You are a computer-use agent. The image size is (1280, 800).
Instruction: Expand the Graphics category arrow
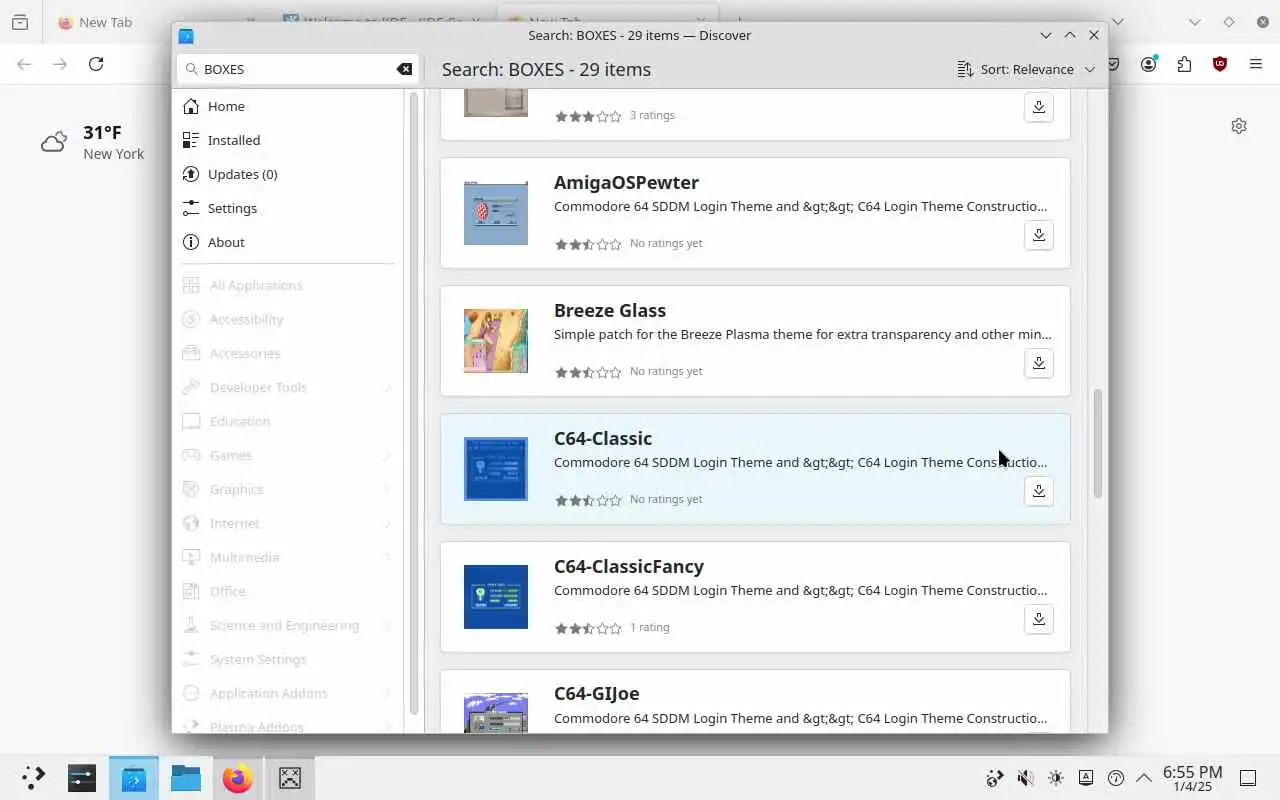[387, 489]
